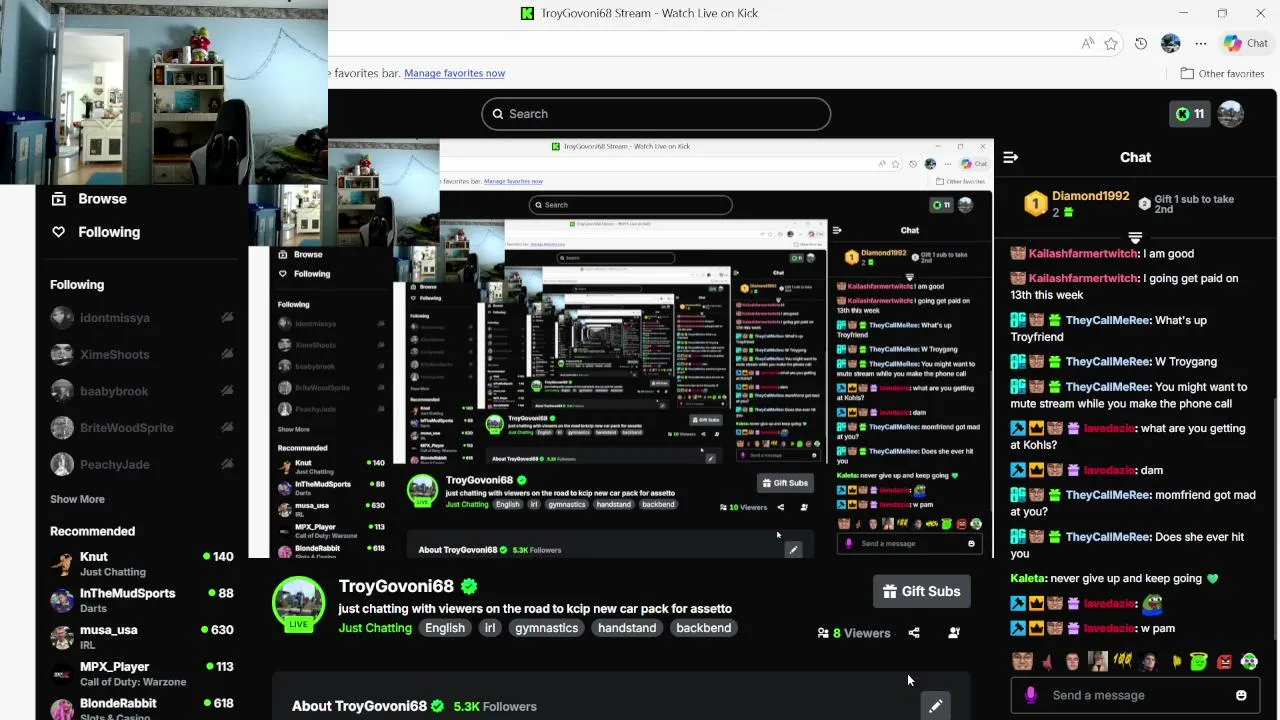Open browser settings three-dot menu

coord(1201,43)
